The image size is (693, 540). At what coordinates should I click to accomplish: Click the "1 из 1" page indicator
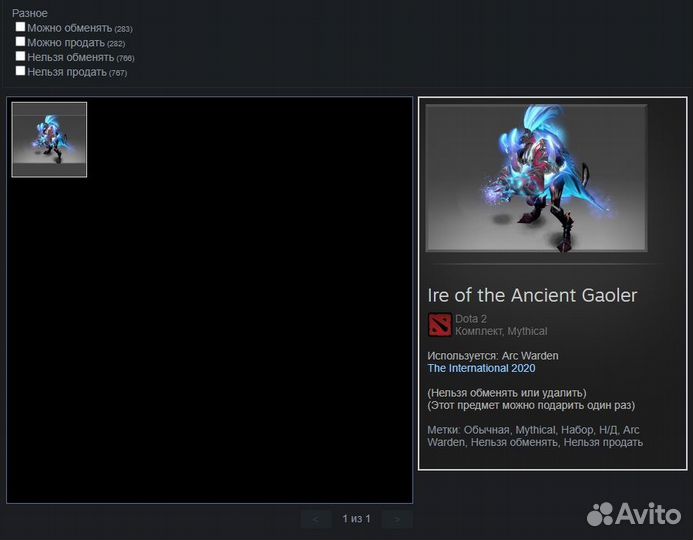pos(356,519)
